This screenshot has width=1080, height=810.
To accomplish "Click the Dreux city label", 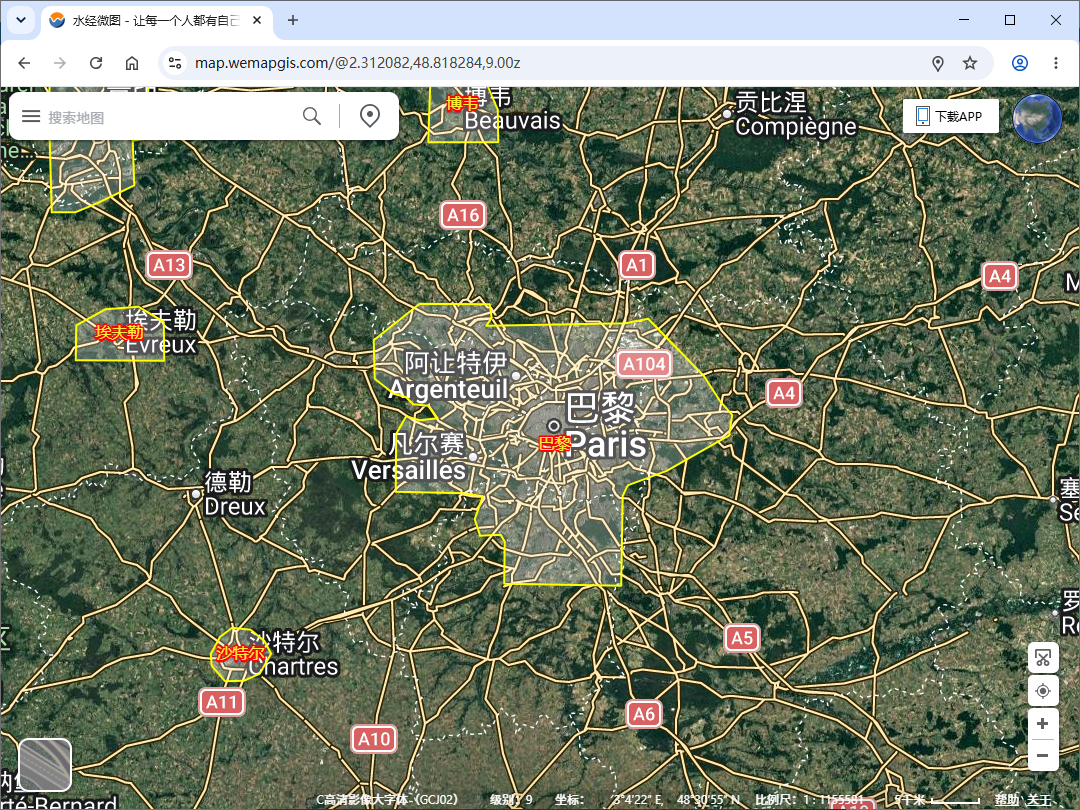I will (x=235, y=507).
